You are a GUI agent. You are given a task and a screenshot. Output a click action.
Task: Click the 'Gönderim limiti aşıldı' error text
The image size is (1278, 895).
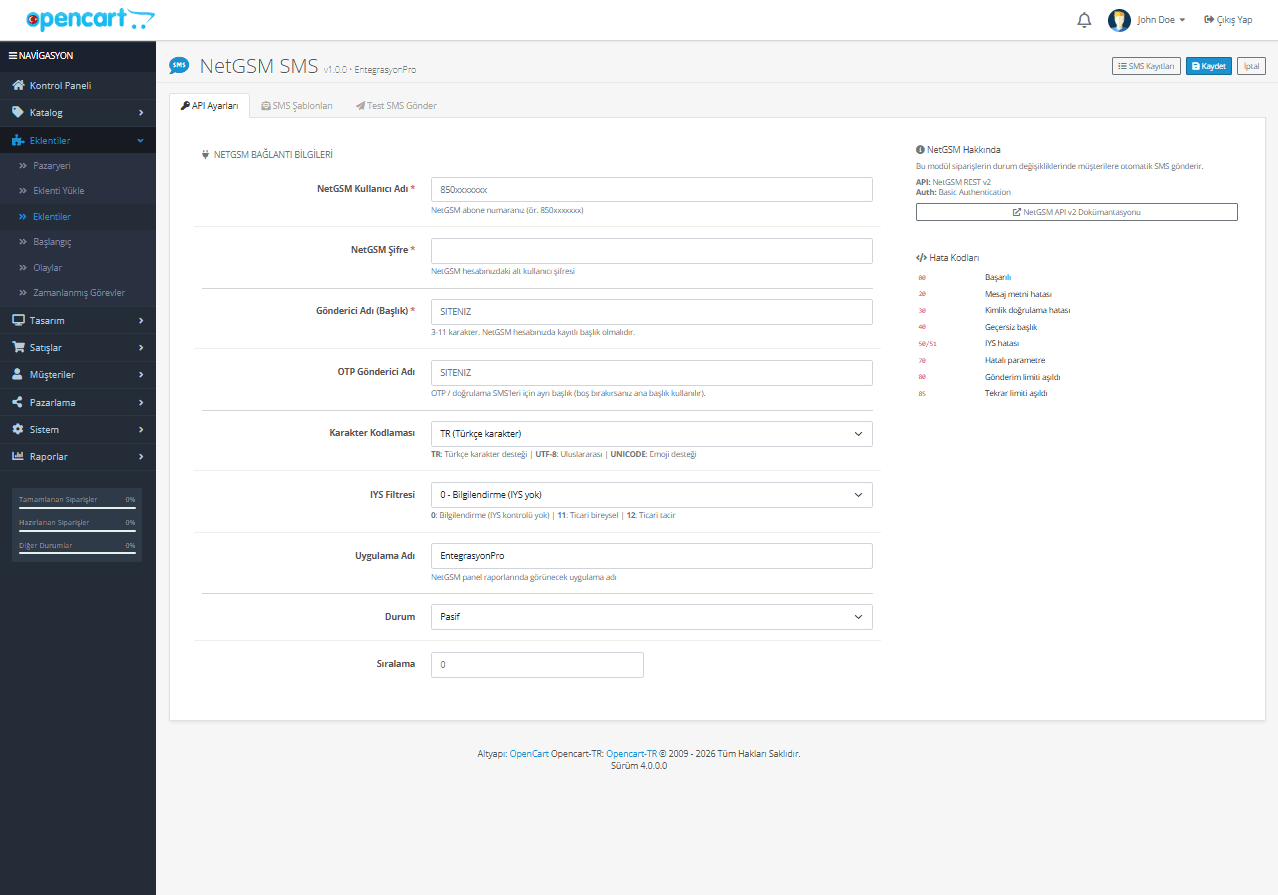coord(1022,377)
